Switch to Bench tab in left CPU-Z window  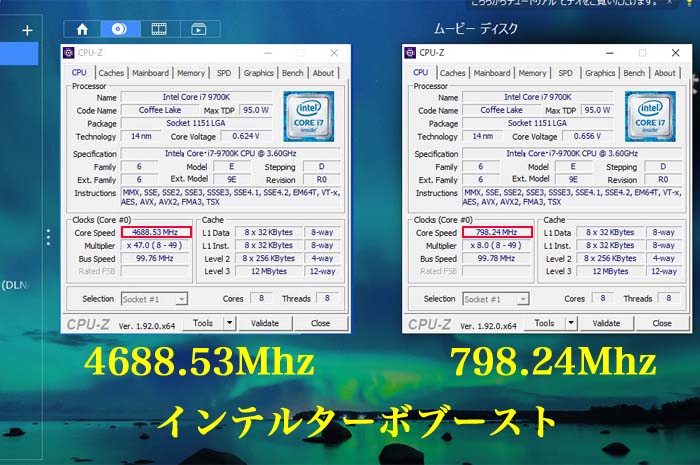point(292,73)
